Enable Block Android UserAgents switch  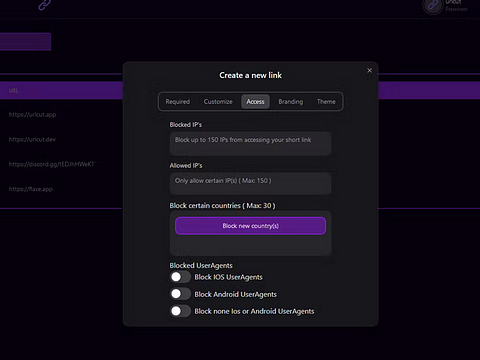[180, 294]
